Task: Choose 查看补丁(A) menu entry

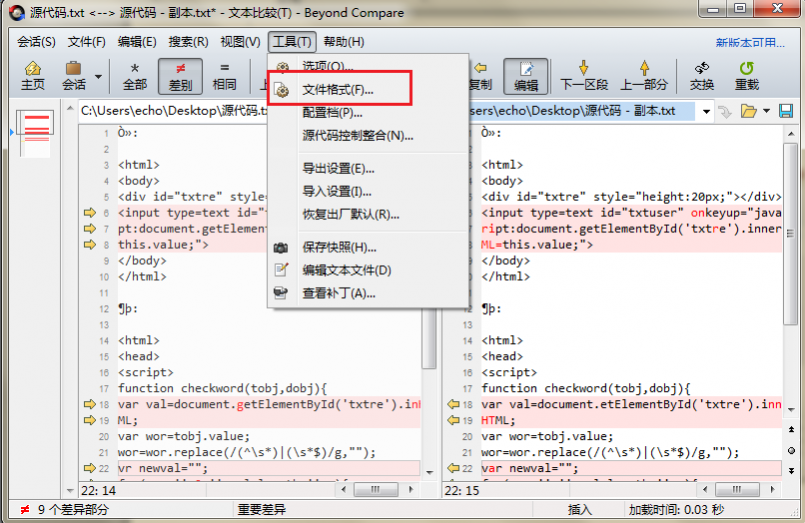Action: [x=368, y=293]
